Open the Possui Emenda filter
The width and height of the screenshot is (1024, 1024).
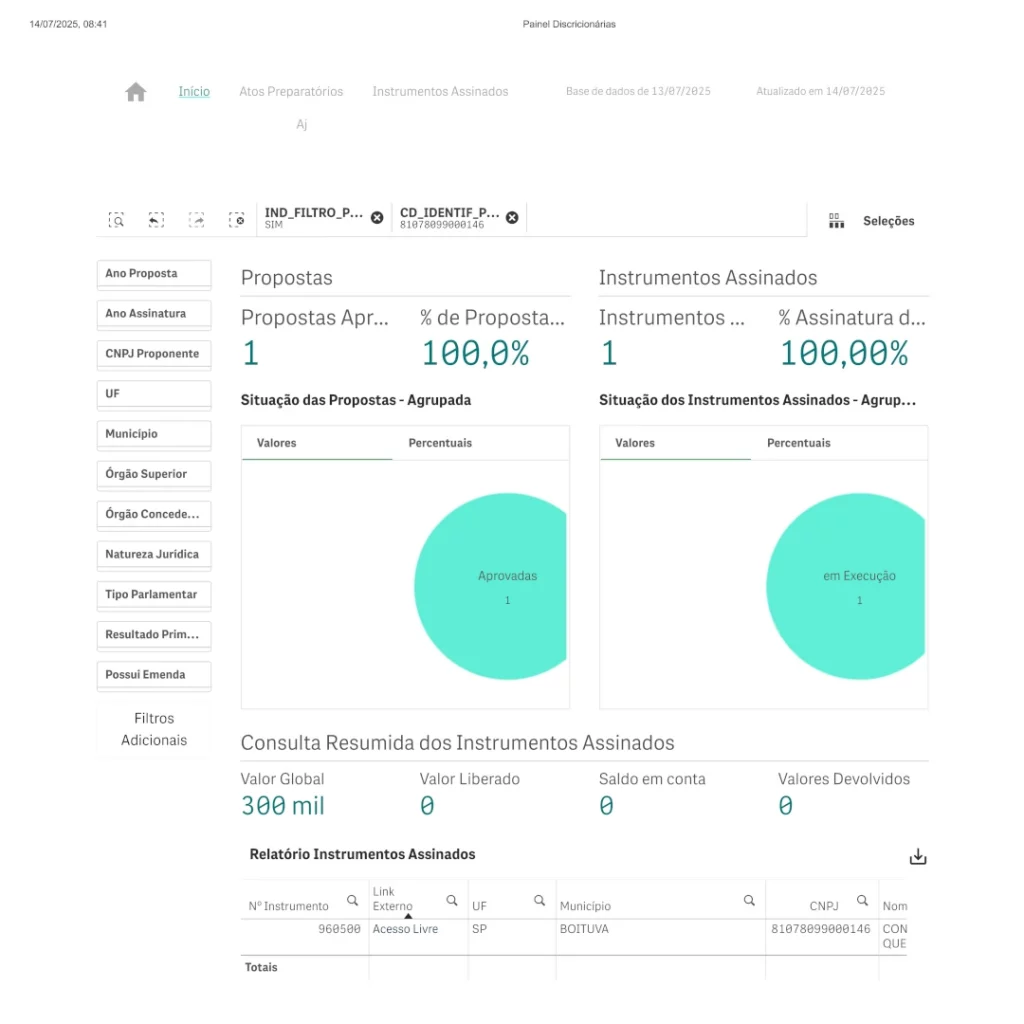(x=154, y=675)
